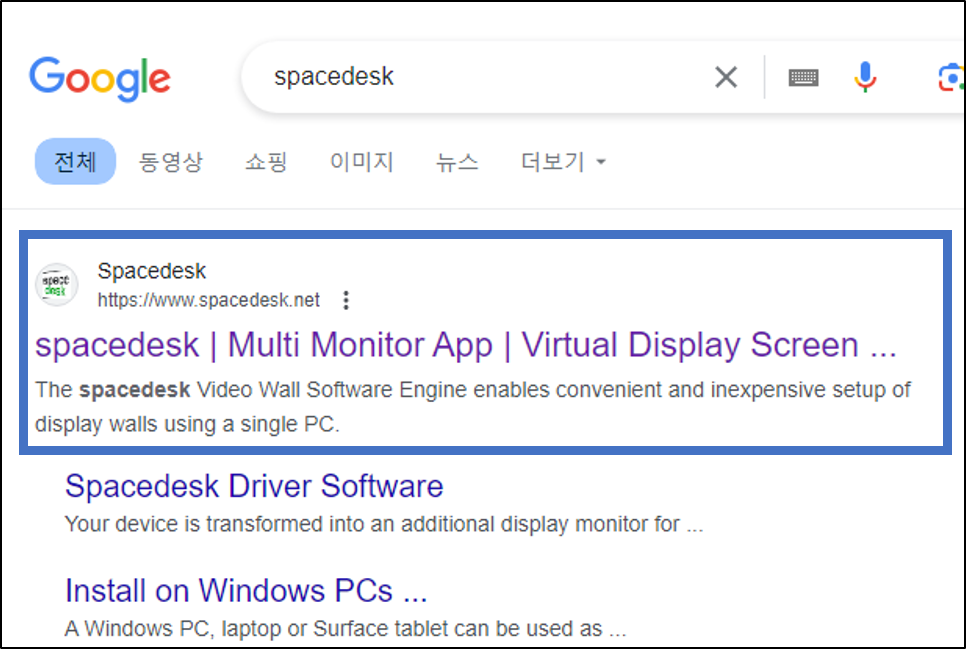Click the Google logo to return home
Screen dimensions: 966x649
click(99, 76)
